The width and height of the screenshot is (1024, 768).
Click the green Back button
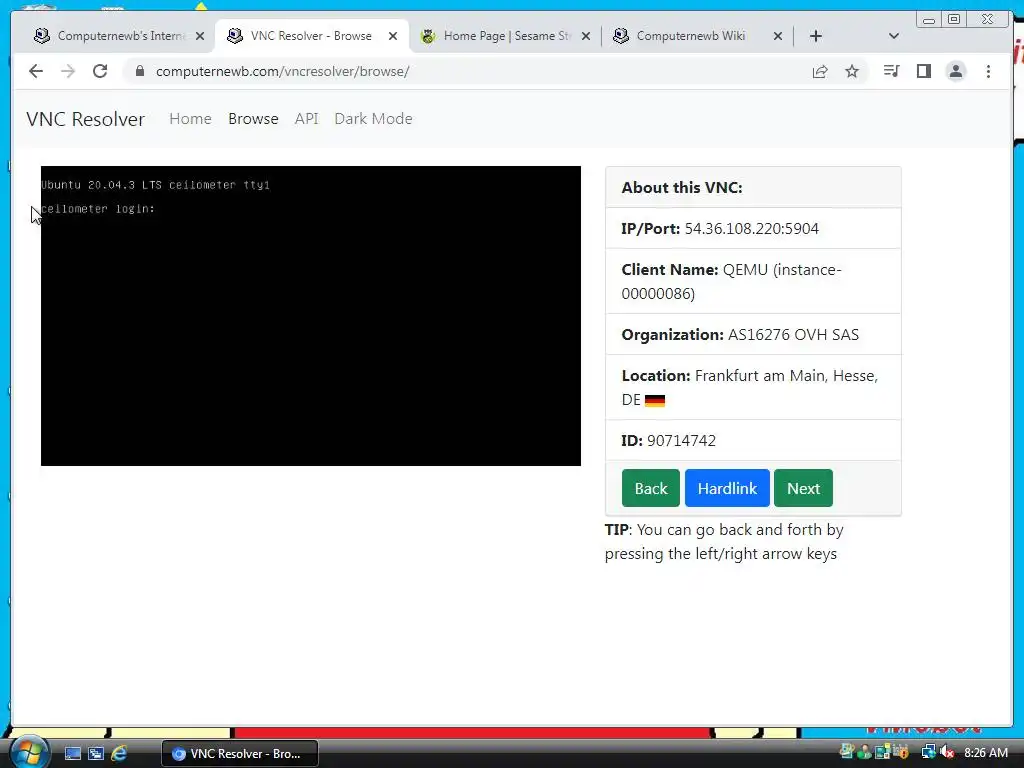650,488
